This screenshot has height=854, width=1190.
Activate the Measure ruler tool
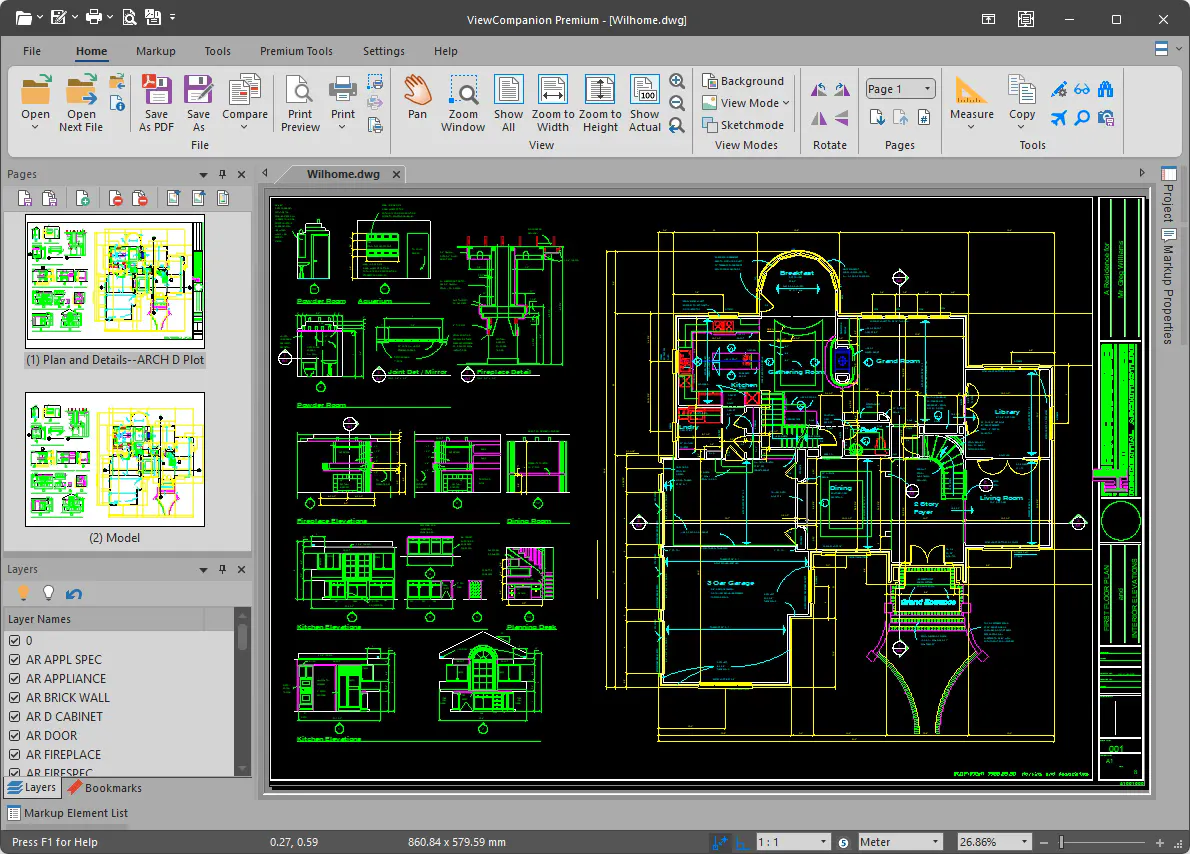click(x=971, y=102)
